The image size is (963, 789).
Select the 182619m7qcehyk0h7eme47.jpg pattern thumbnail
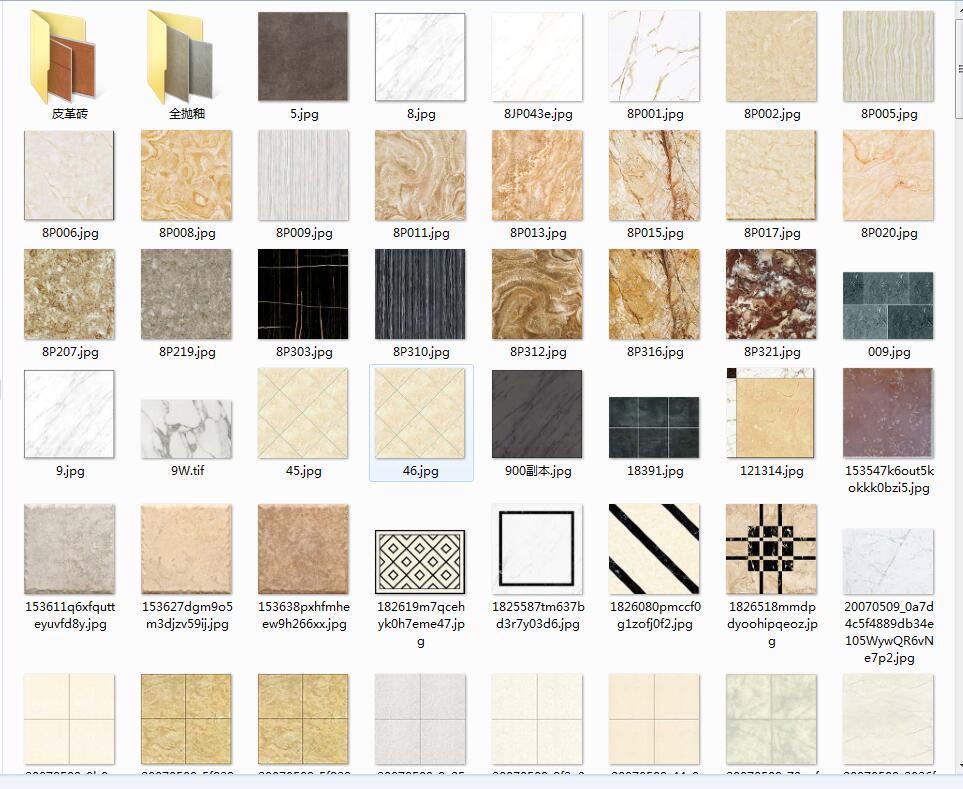click(x=420, y=562)
